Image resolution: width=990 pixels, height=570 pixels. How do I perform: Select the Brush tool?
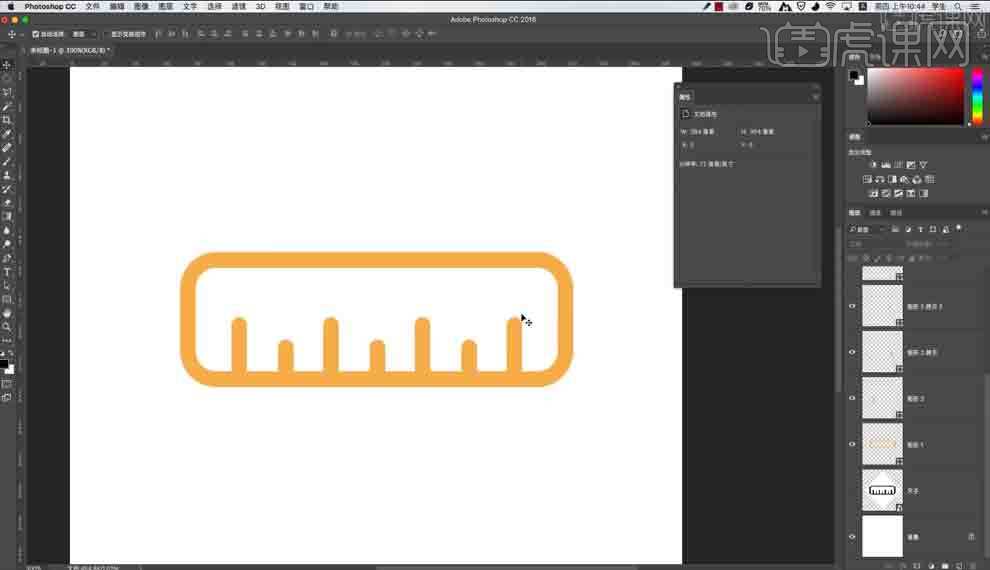7,162
